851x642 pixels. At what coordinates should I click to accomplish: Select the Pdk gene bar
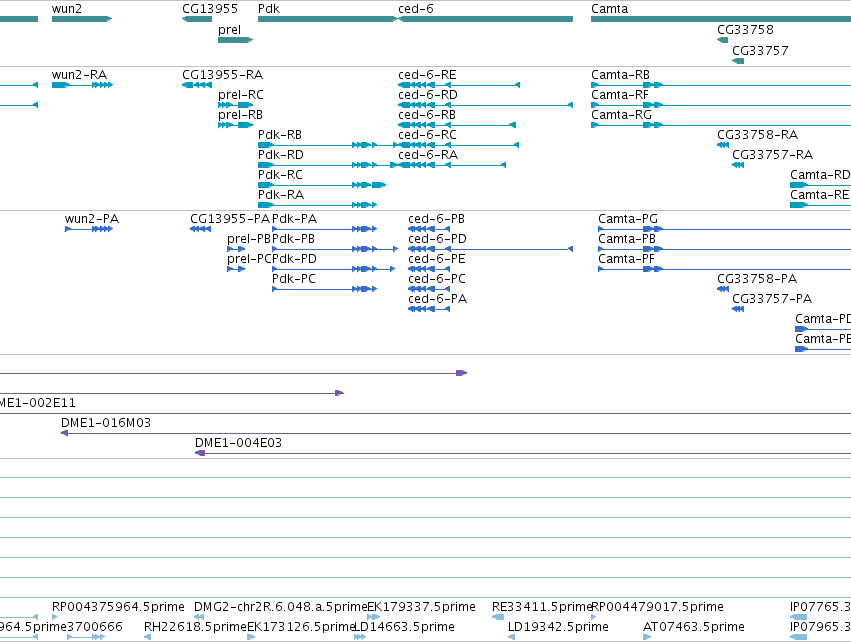click(328, 19)
